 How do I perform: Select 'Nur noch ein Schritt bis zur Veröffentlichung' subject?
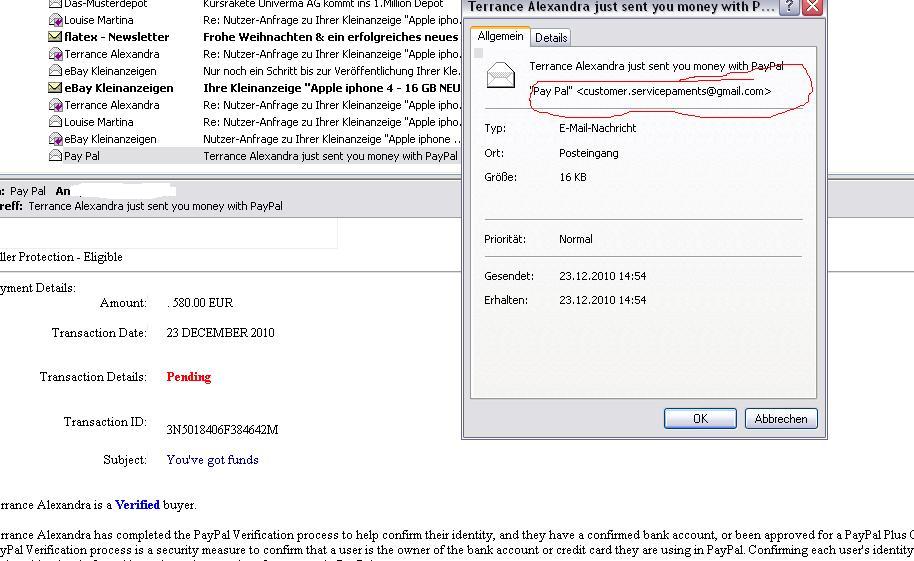[331, 71]
